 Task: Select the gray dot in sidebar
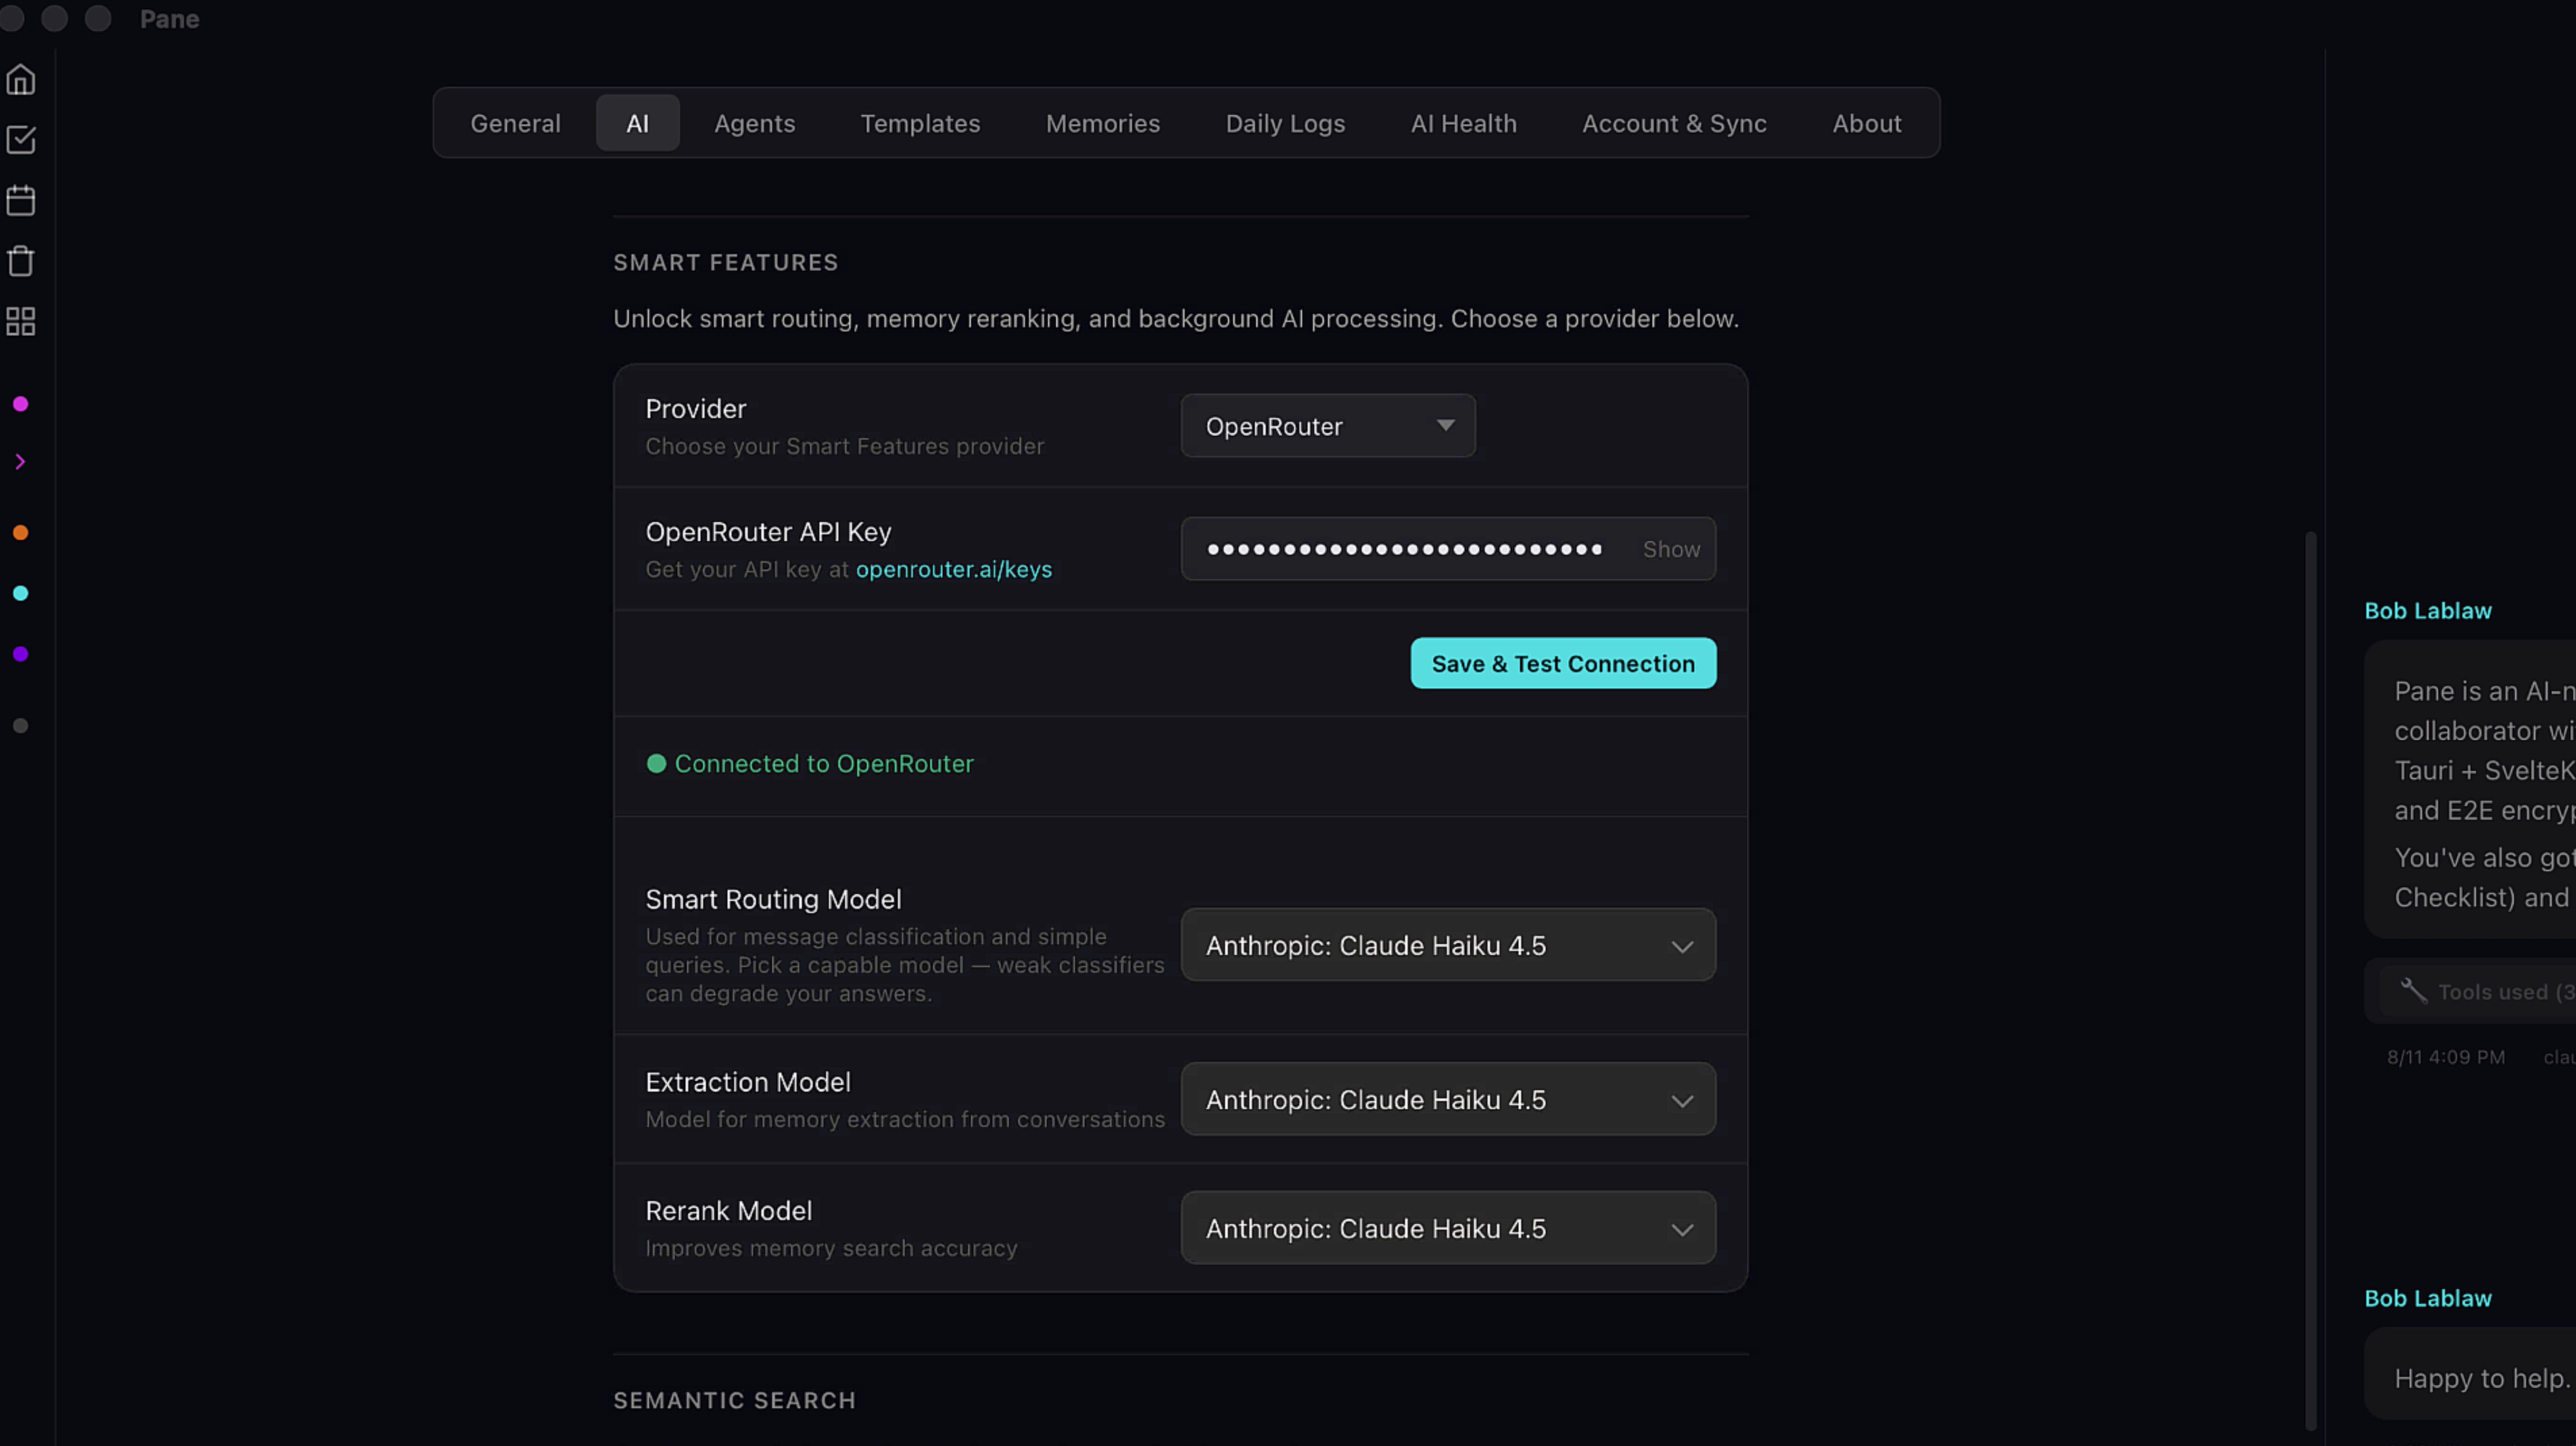pyautogui.click(x=20, y=726)
